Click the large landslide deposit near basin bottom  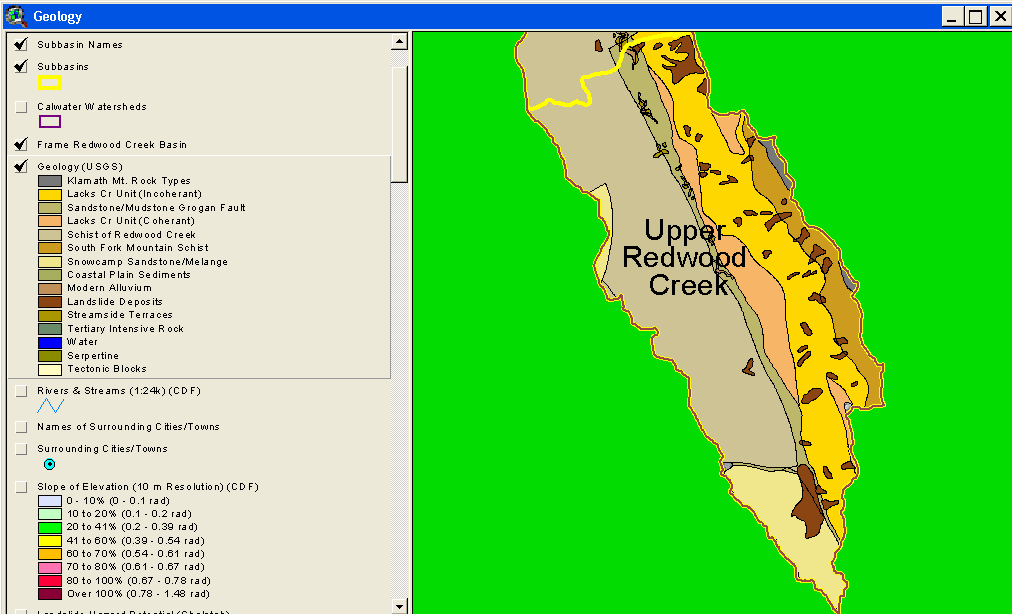click(807, 502)
